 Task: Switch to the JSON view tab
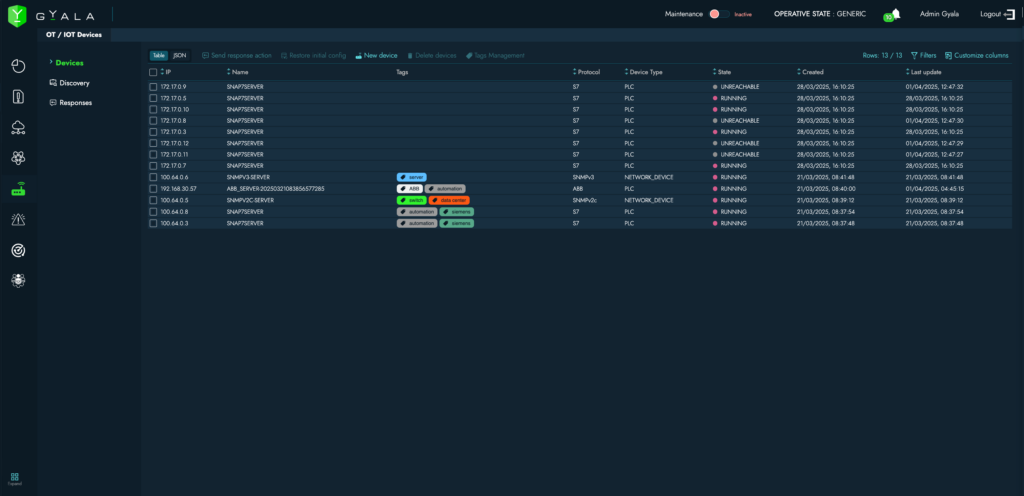(x=179, y=56)
